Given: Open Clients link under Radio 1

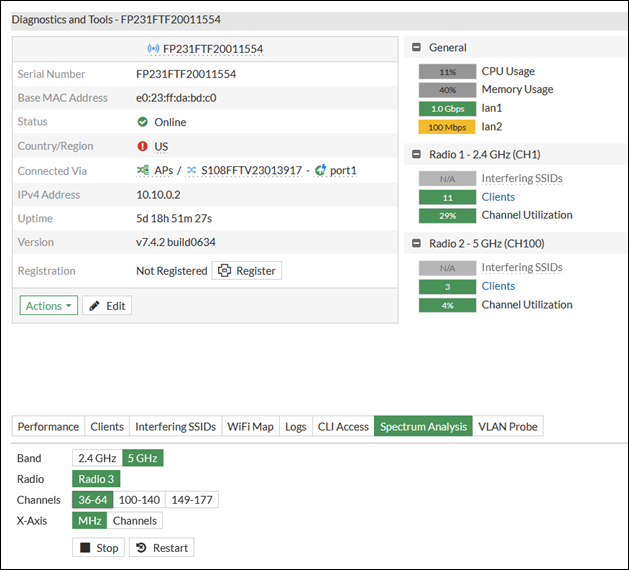Looking at the screenshot, I should tap(498, 197).
